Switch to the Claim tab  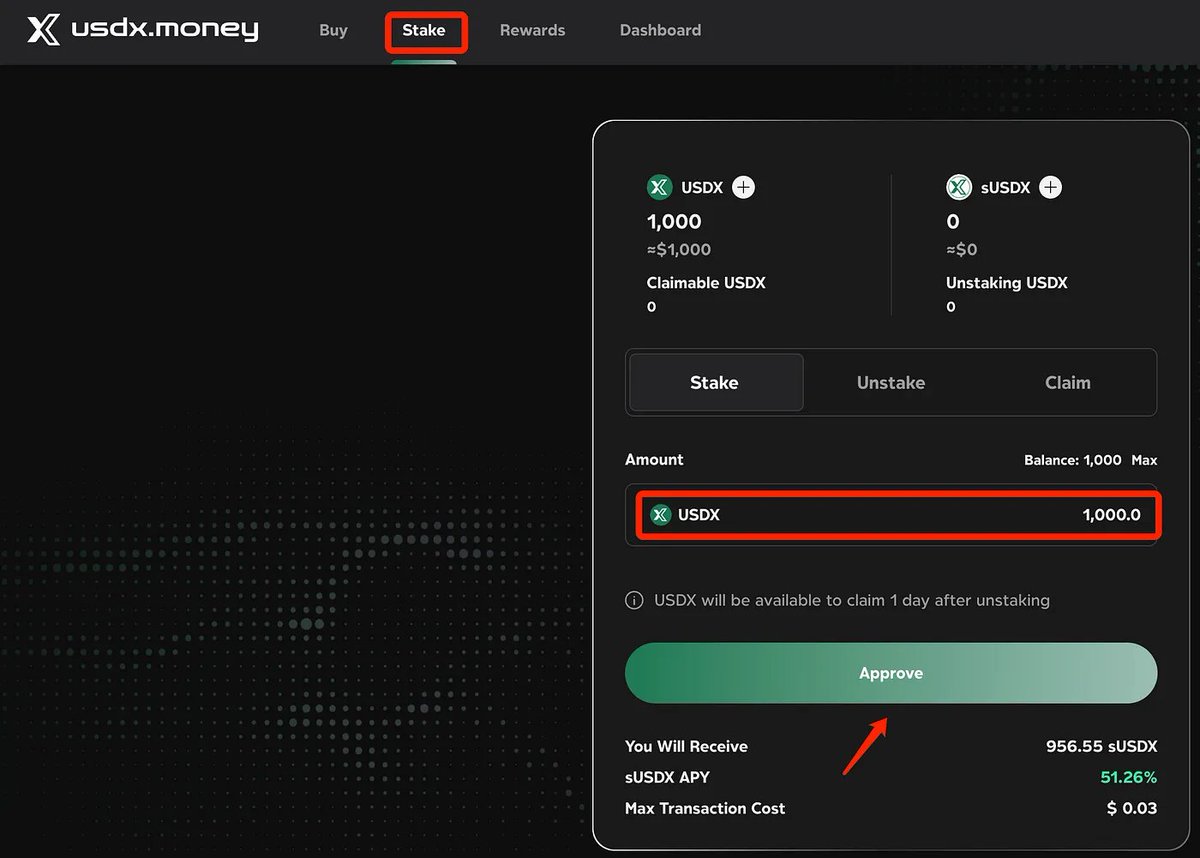point(1068,382)
